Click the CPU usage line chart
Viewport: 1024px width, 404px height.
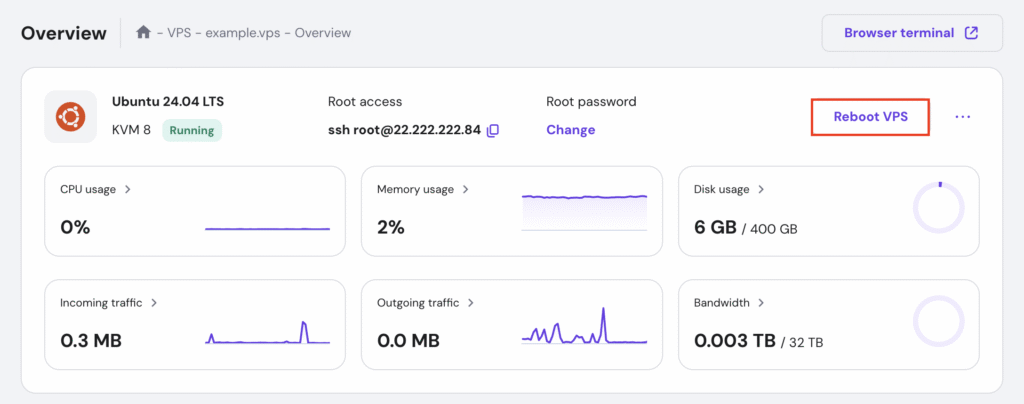pos(267,228)
